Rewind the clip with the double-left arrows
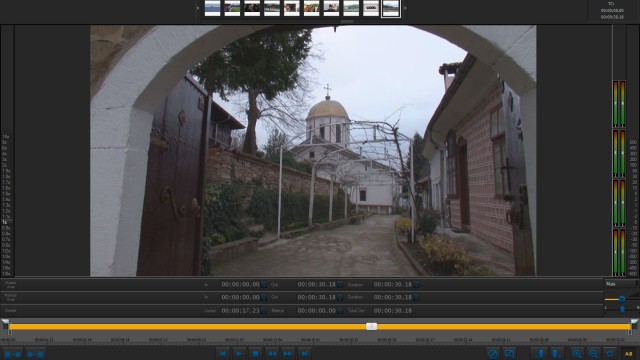640x360 pixels. point(272,354)
